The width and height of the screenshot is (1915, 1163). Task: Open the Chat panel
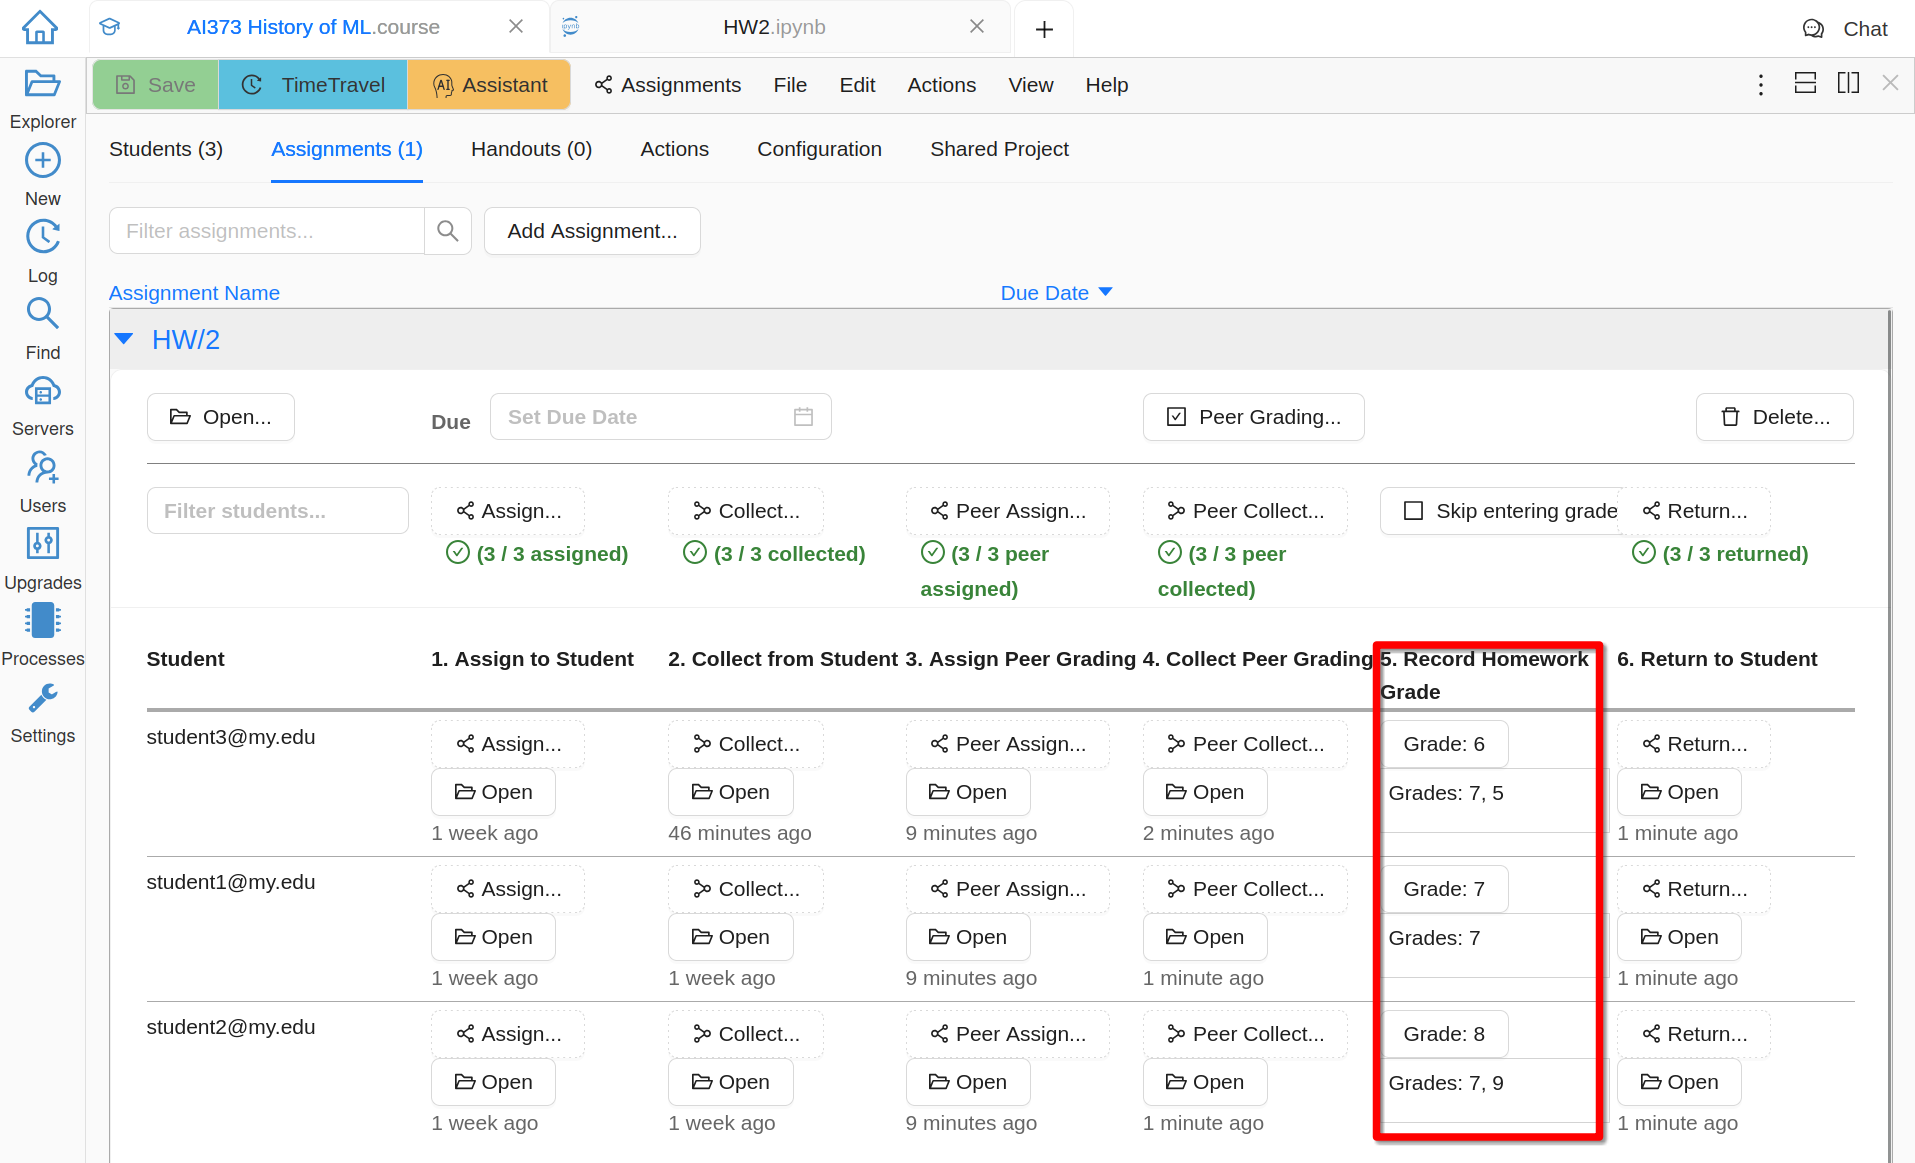(x=1845, y=29)
